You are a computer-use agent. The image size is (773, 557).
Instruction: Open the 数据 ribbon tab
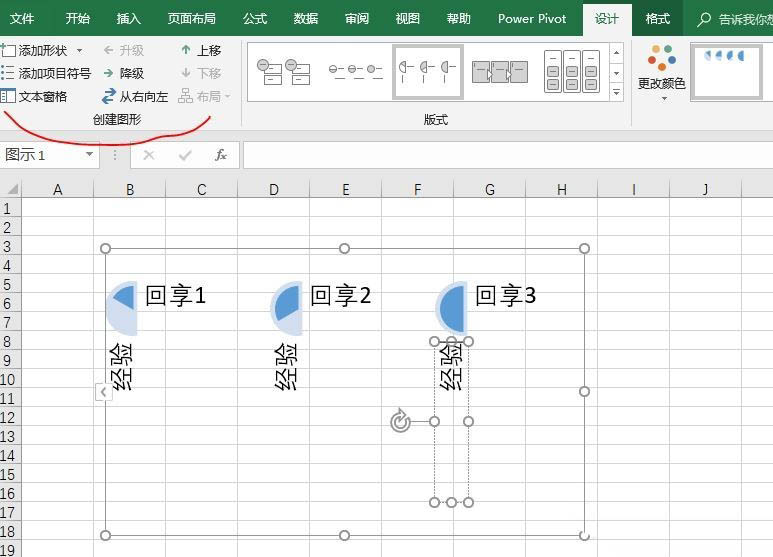pos(306,19)
